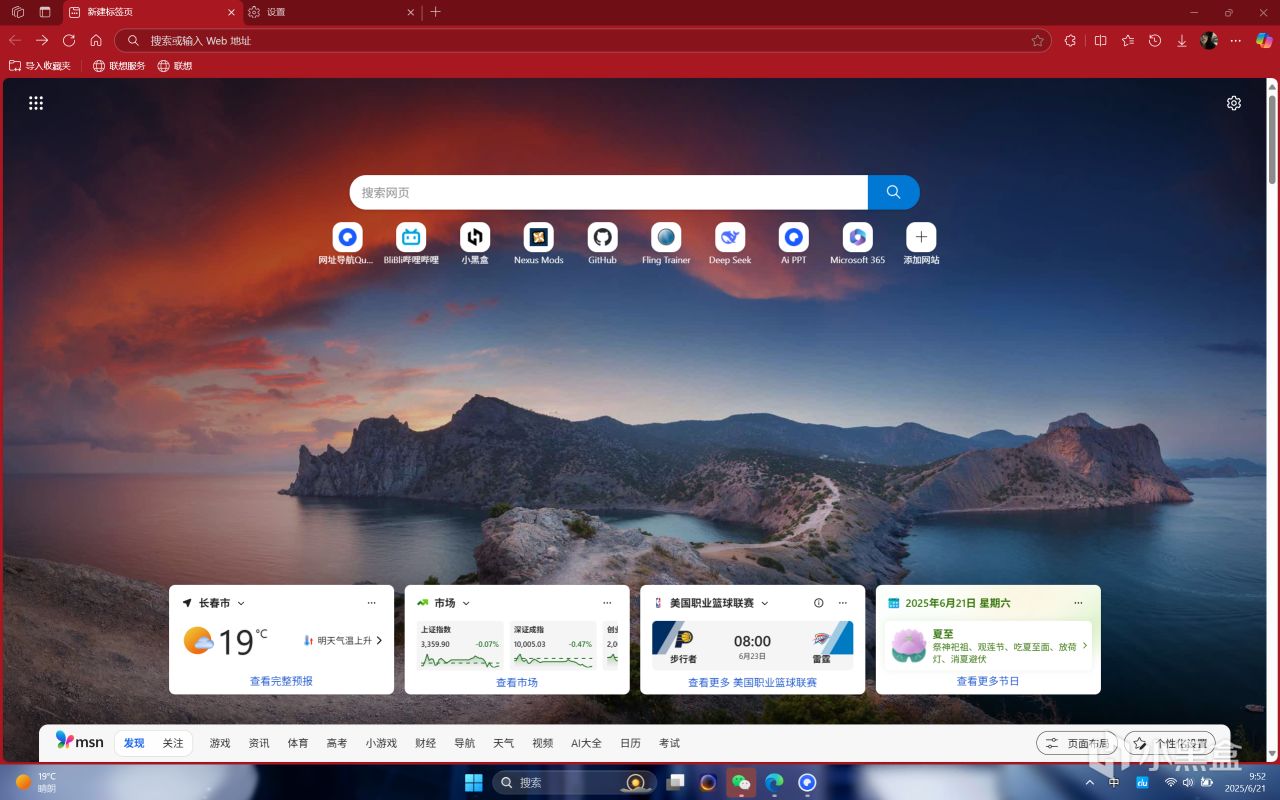
Task: Open the 查看市场 link
Action: tap(517, 682)
